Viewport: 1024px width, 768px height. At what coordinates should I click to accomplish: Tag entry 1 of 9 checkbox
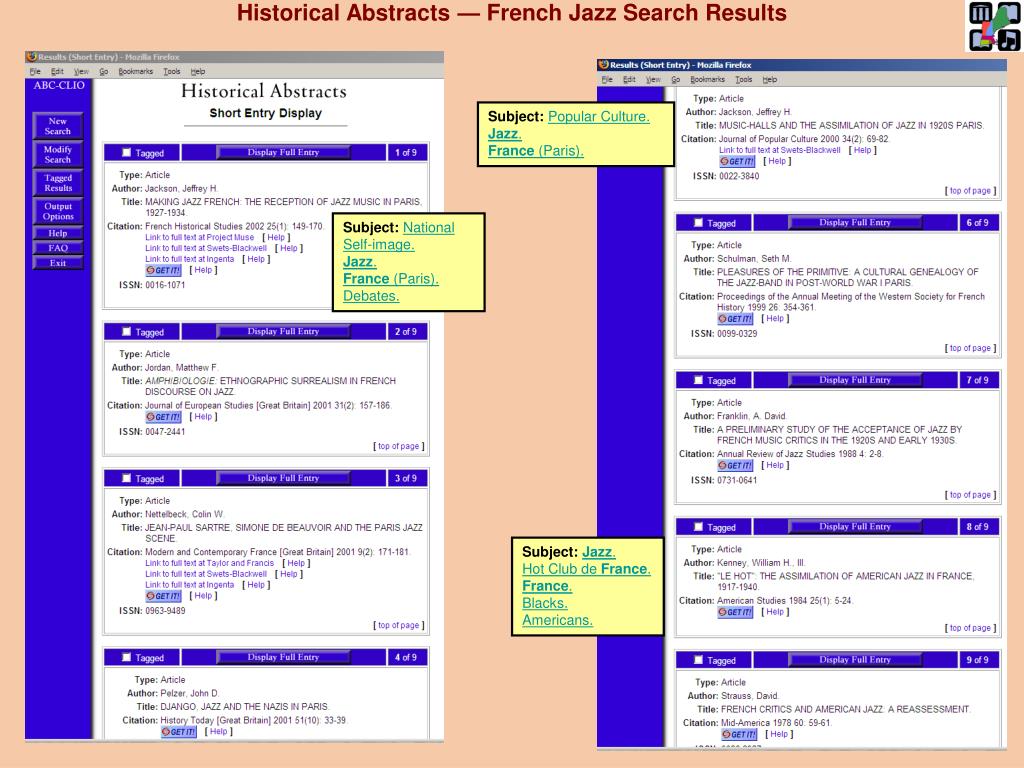coord(127,153)
